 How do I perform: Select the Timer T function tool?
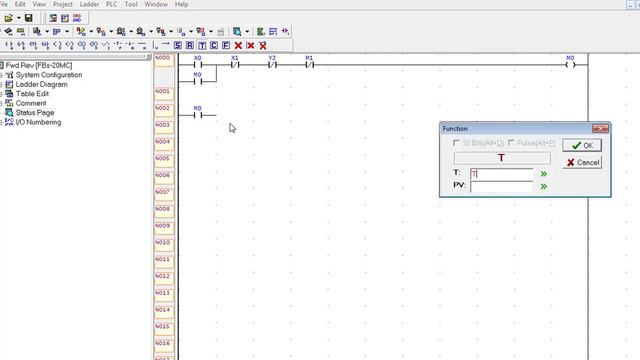202,45
